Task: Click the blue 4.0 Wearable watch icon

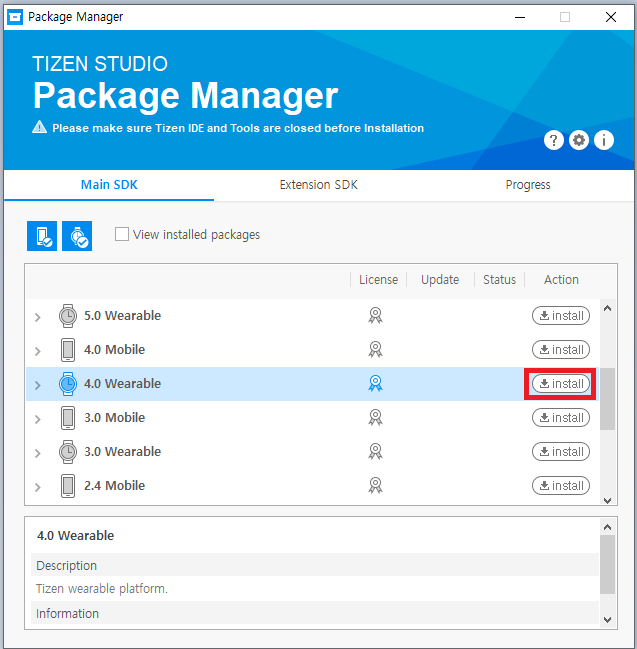Action: (x=67, y=384)
